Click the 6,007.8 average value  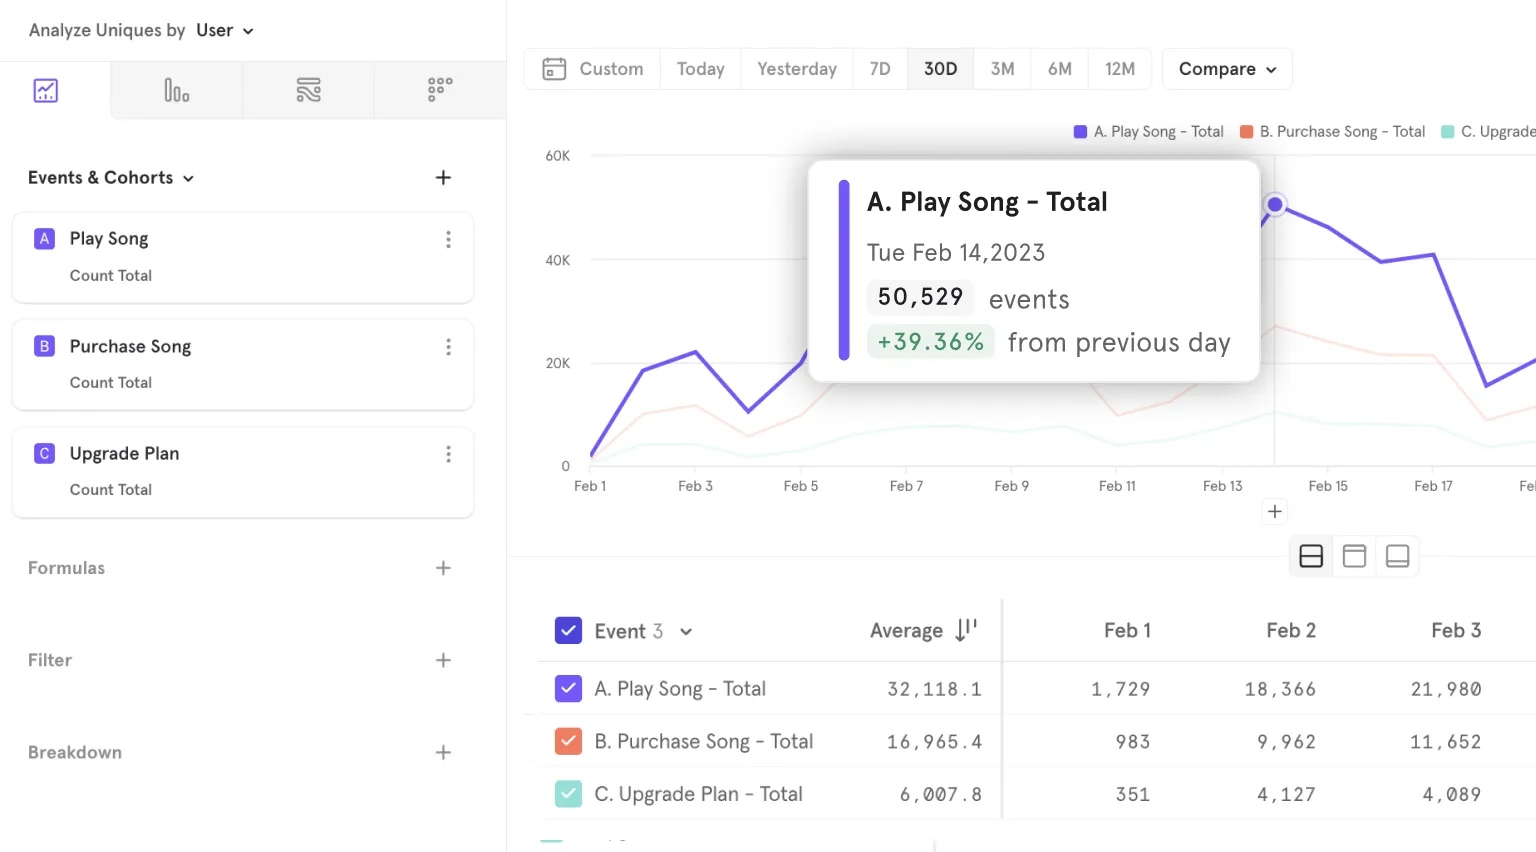point(941,795)
